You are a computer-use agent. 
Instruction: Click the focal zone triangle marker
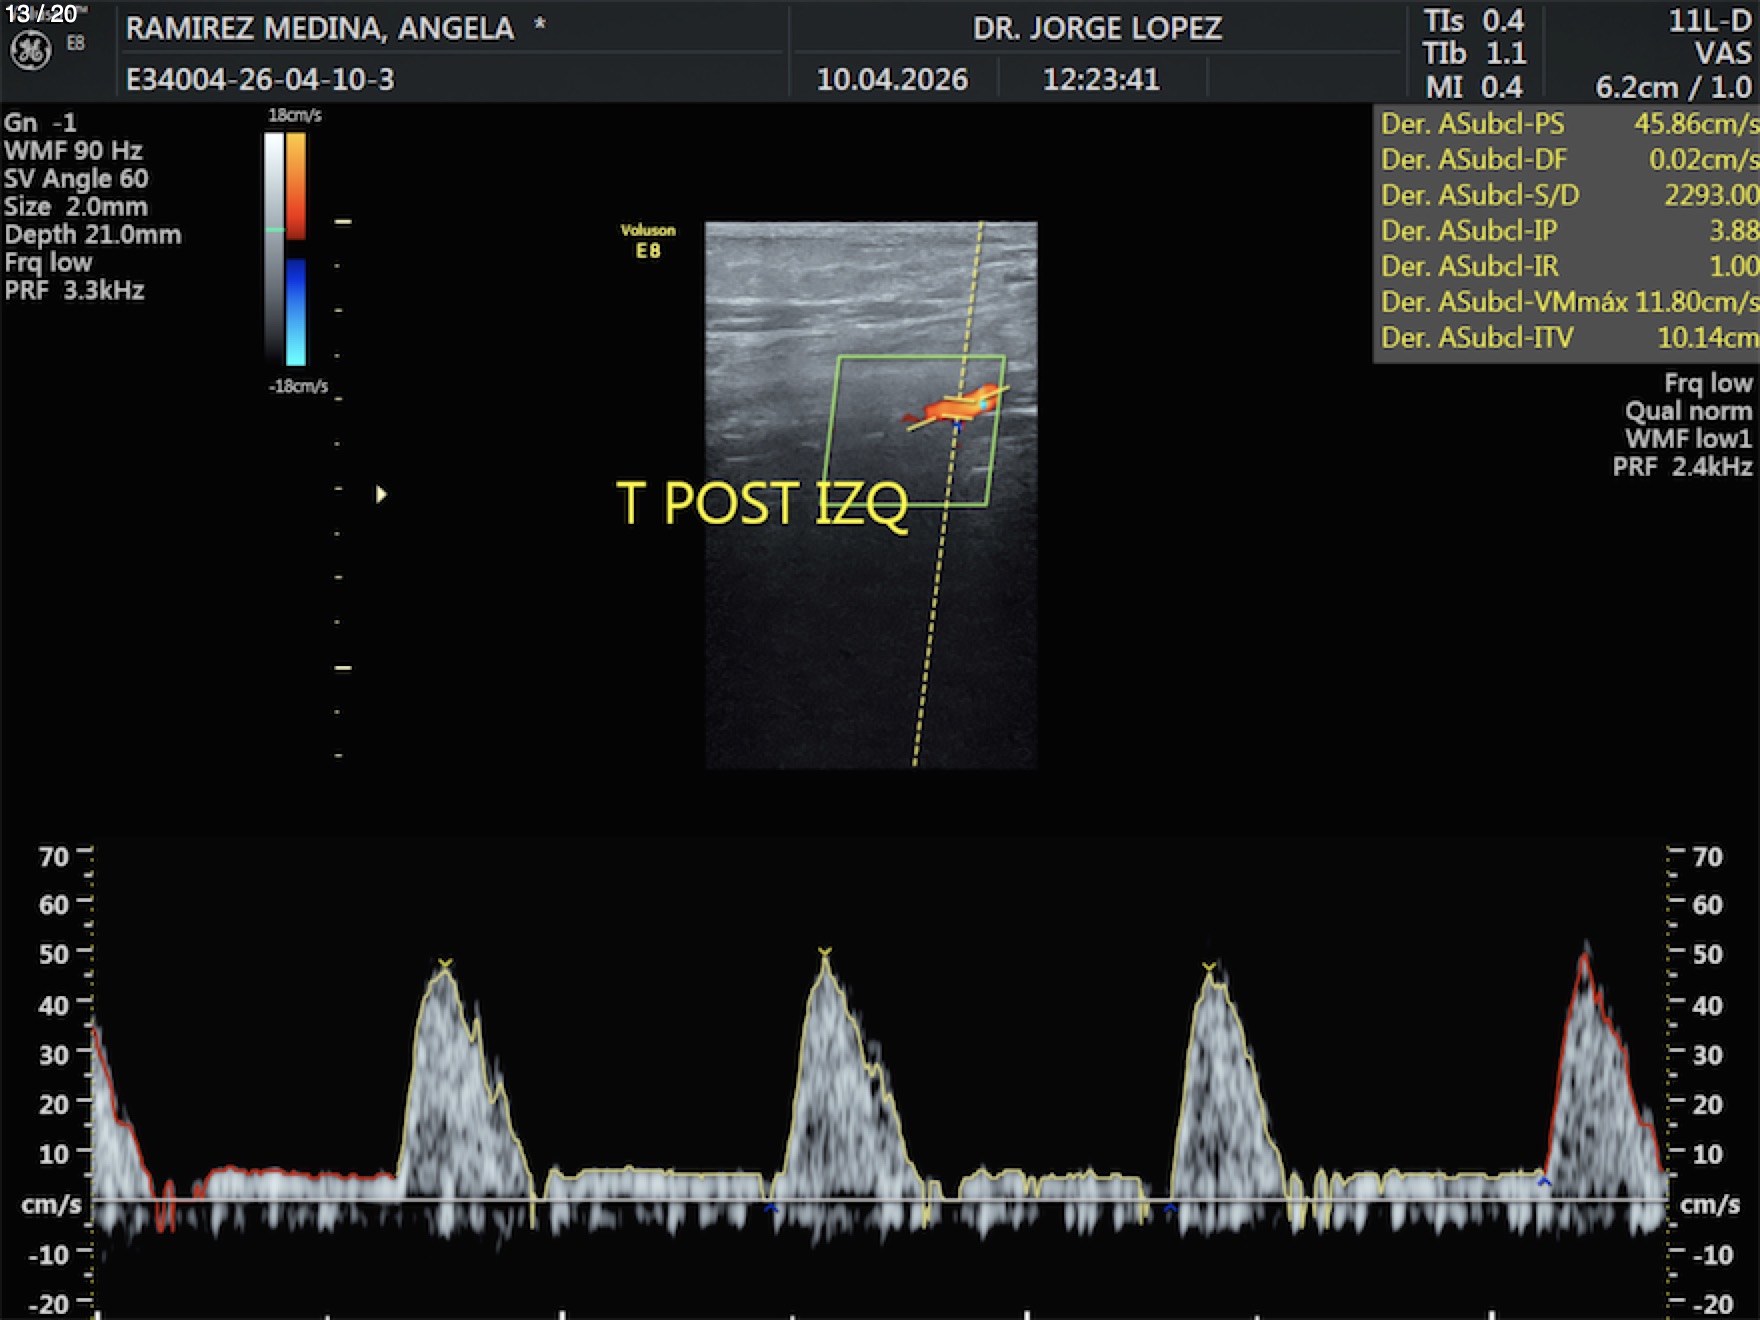pyautogui.click(x=381, y=494)
